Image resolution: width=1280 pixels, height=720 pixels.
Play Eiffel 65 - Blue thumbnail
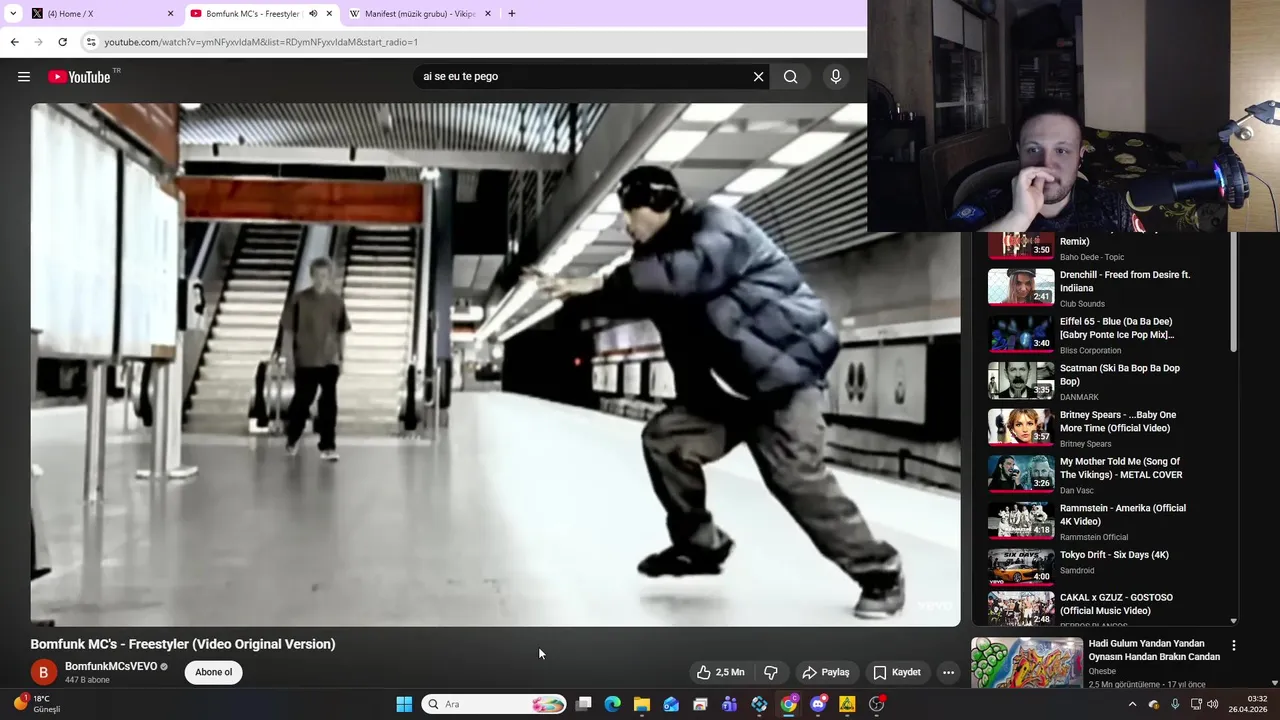tap(1021, 334)
